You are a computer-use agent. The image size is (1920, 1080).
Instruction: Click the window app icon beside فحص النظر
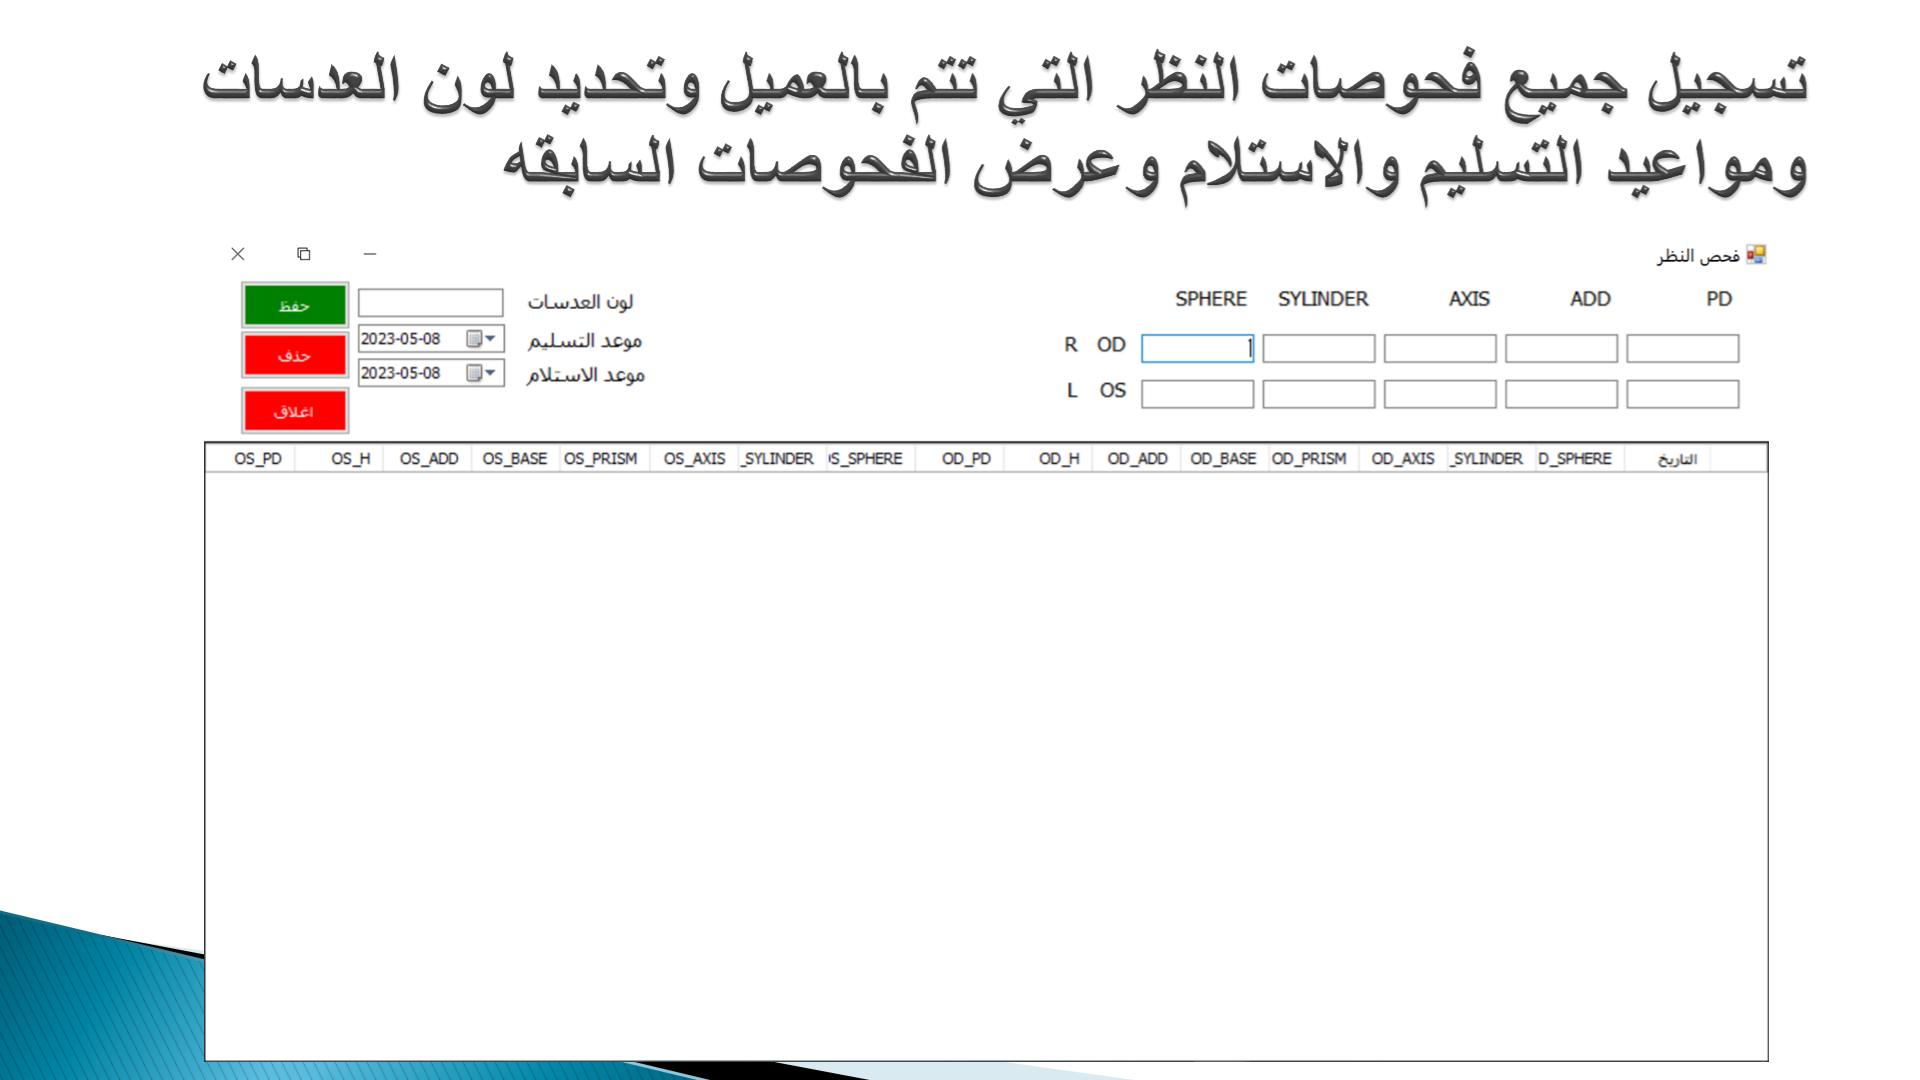1756,255
